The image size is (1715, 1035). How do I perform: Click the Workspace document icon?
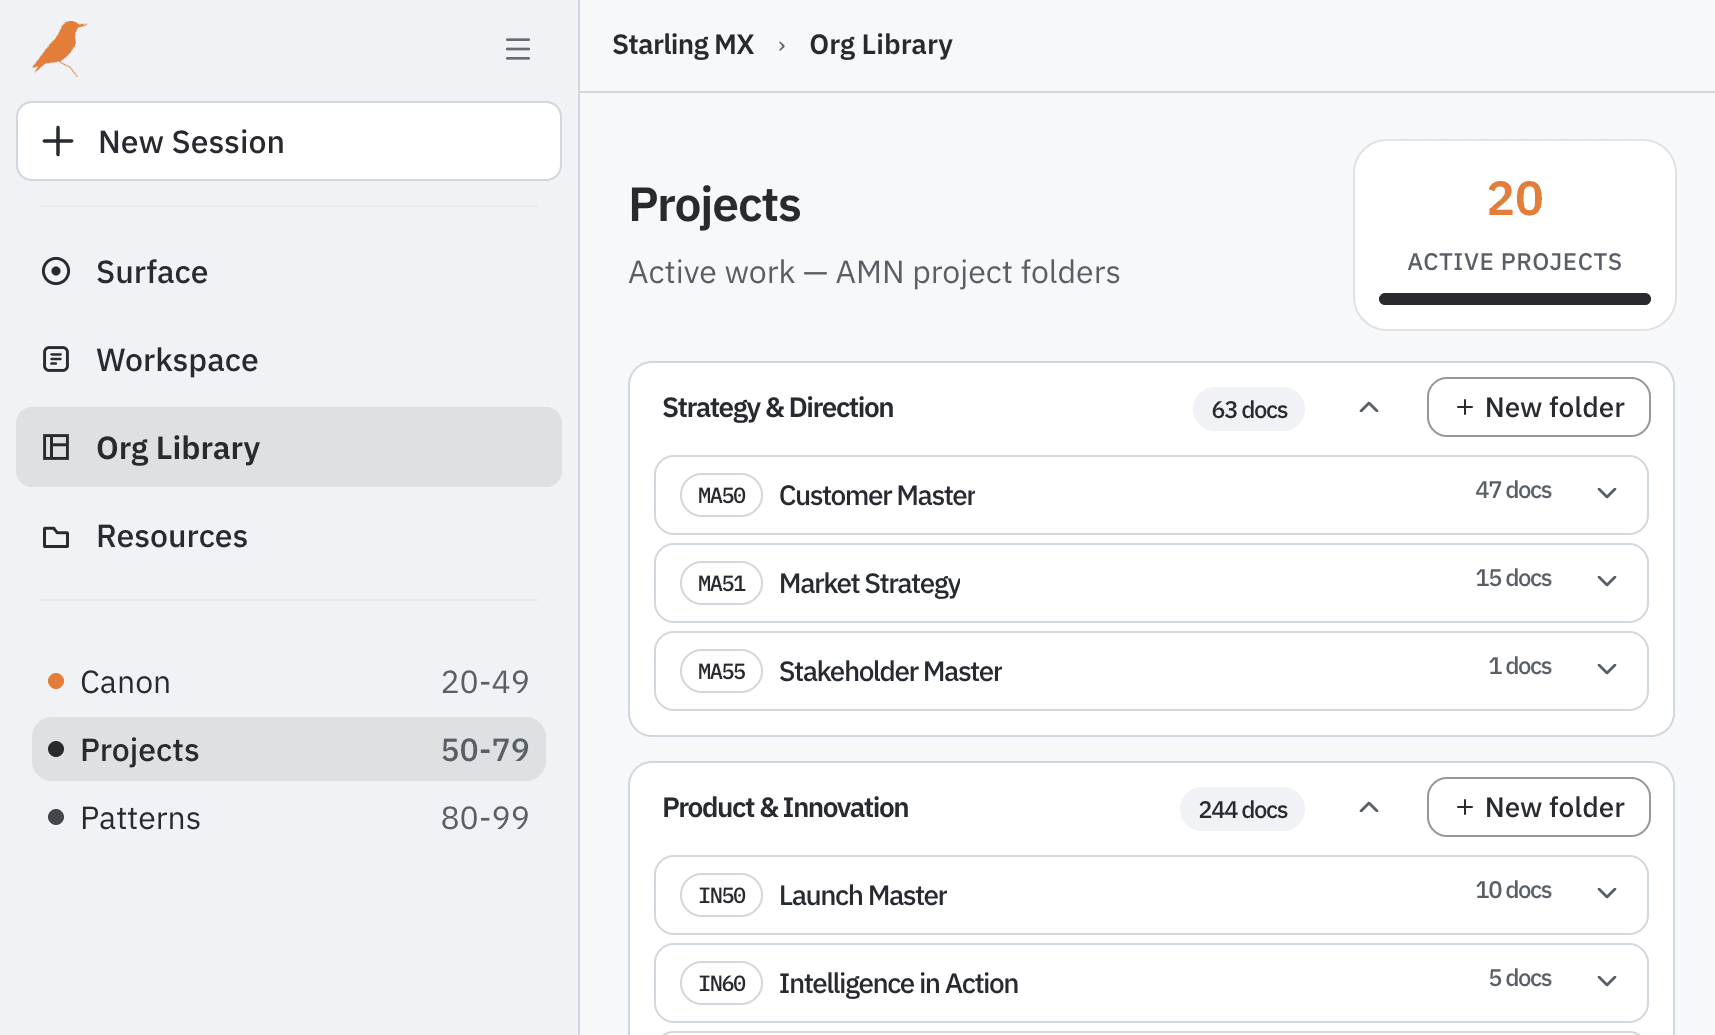click(56, 359)
